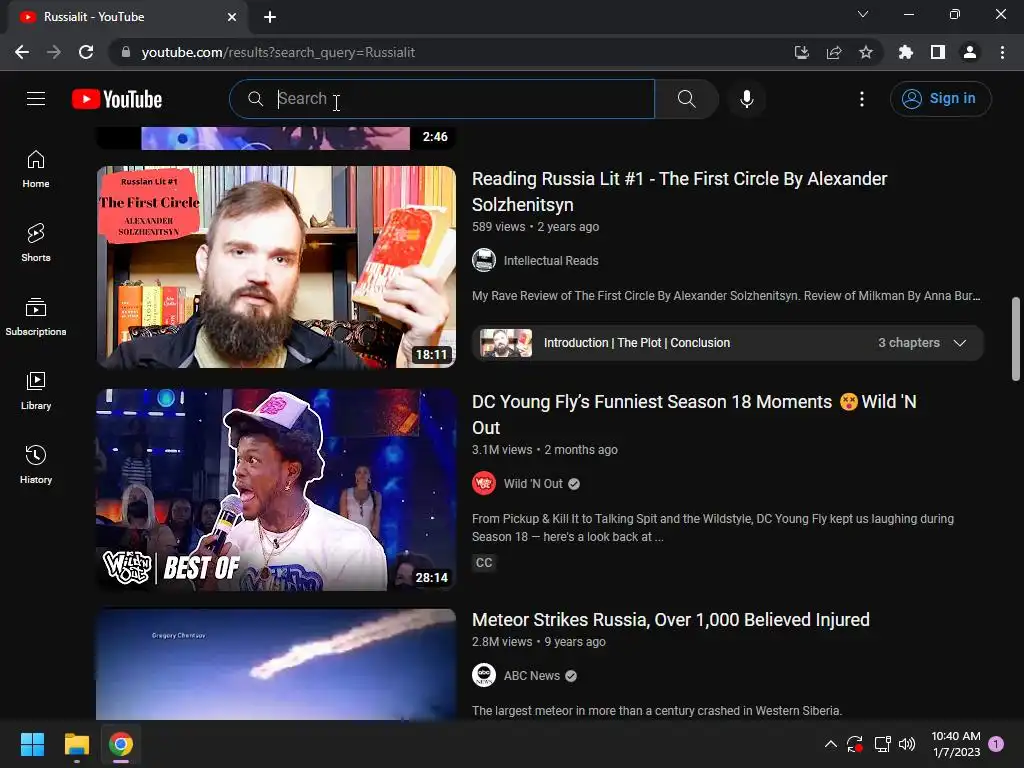Click the share page icon in address bar
This screenshot has height=768, width=1024.
click(834, 52)
